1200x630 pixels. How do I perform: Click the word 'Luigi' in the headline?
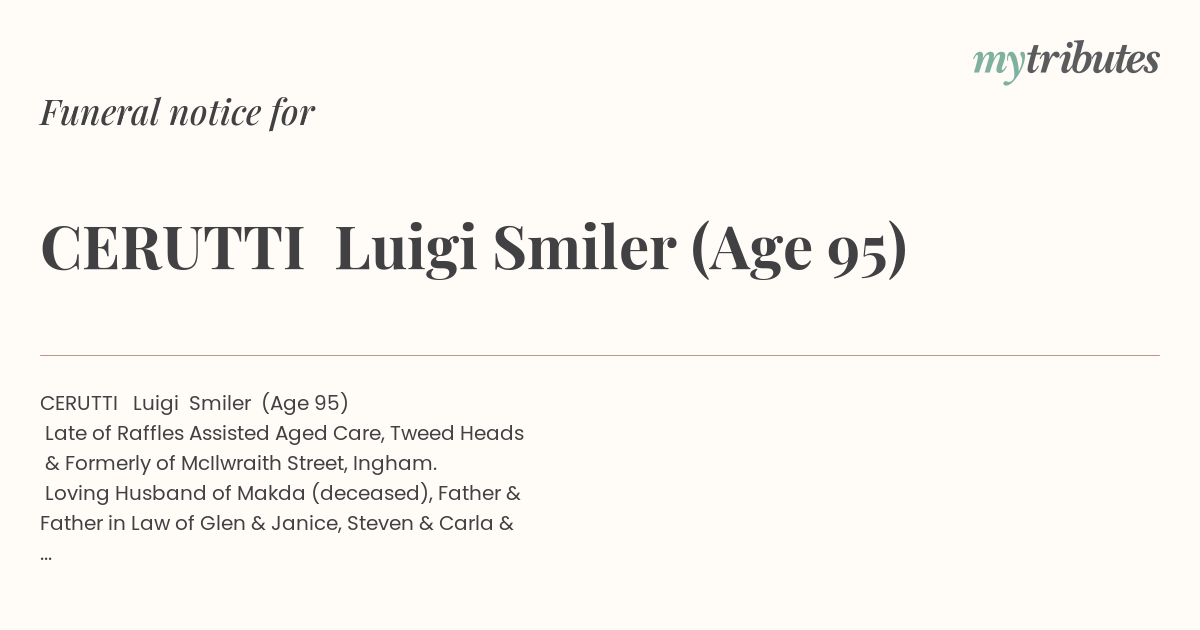click(407, 250)
